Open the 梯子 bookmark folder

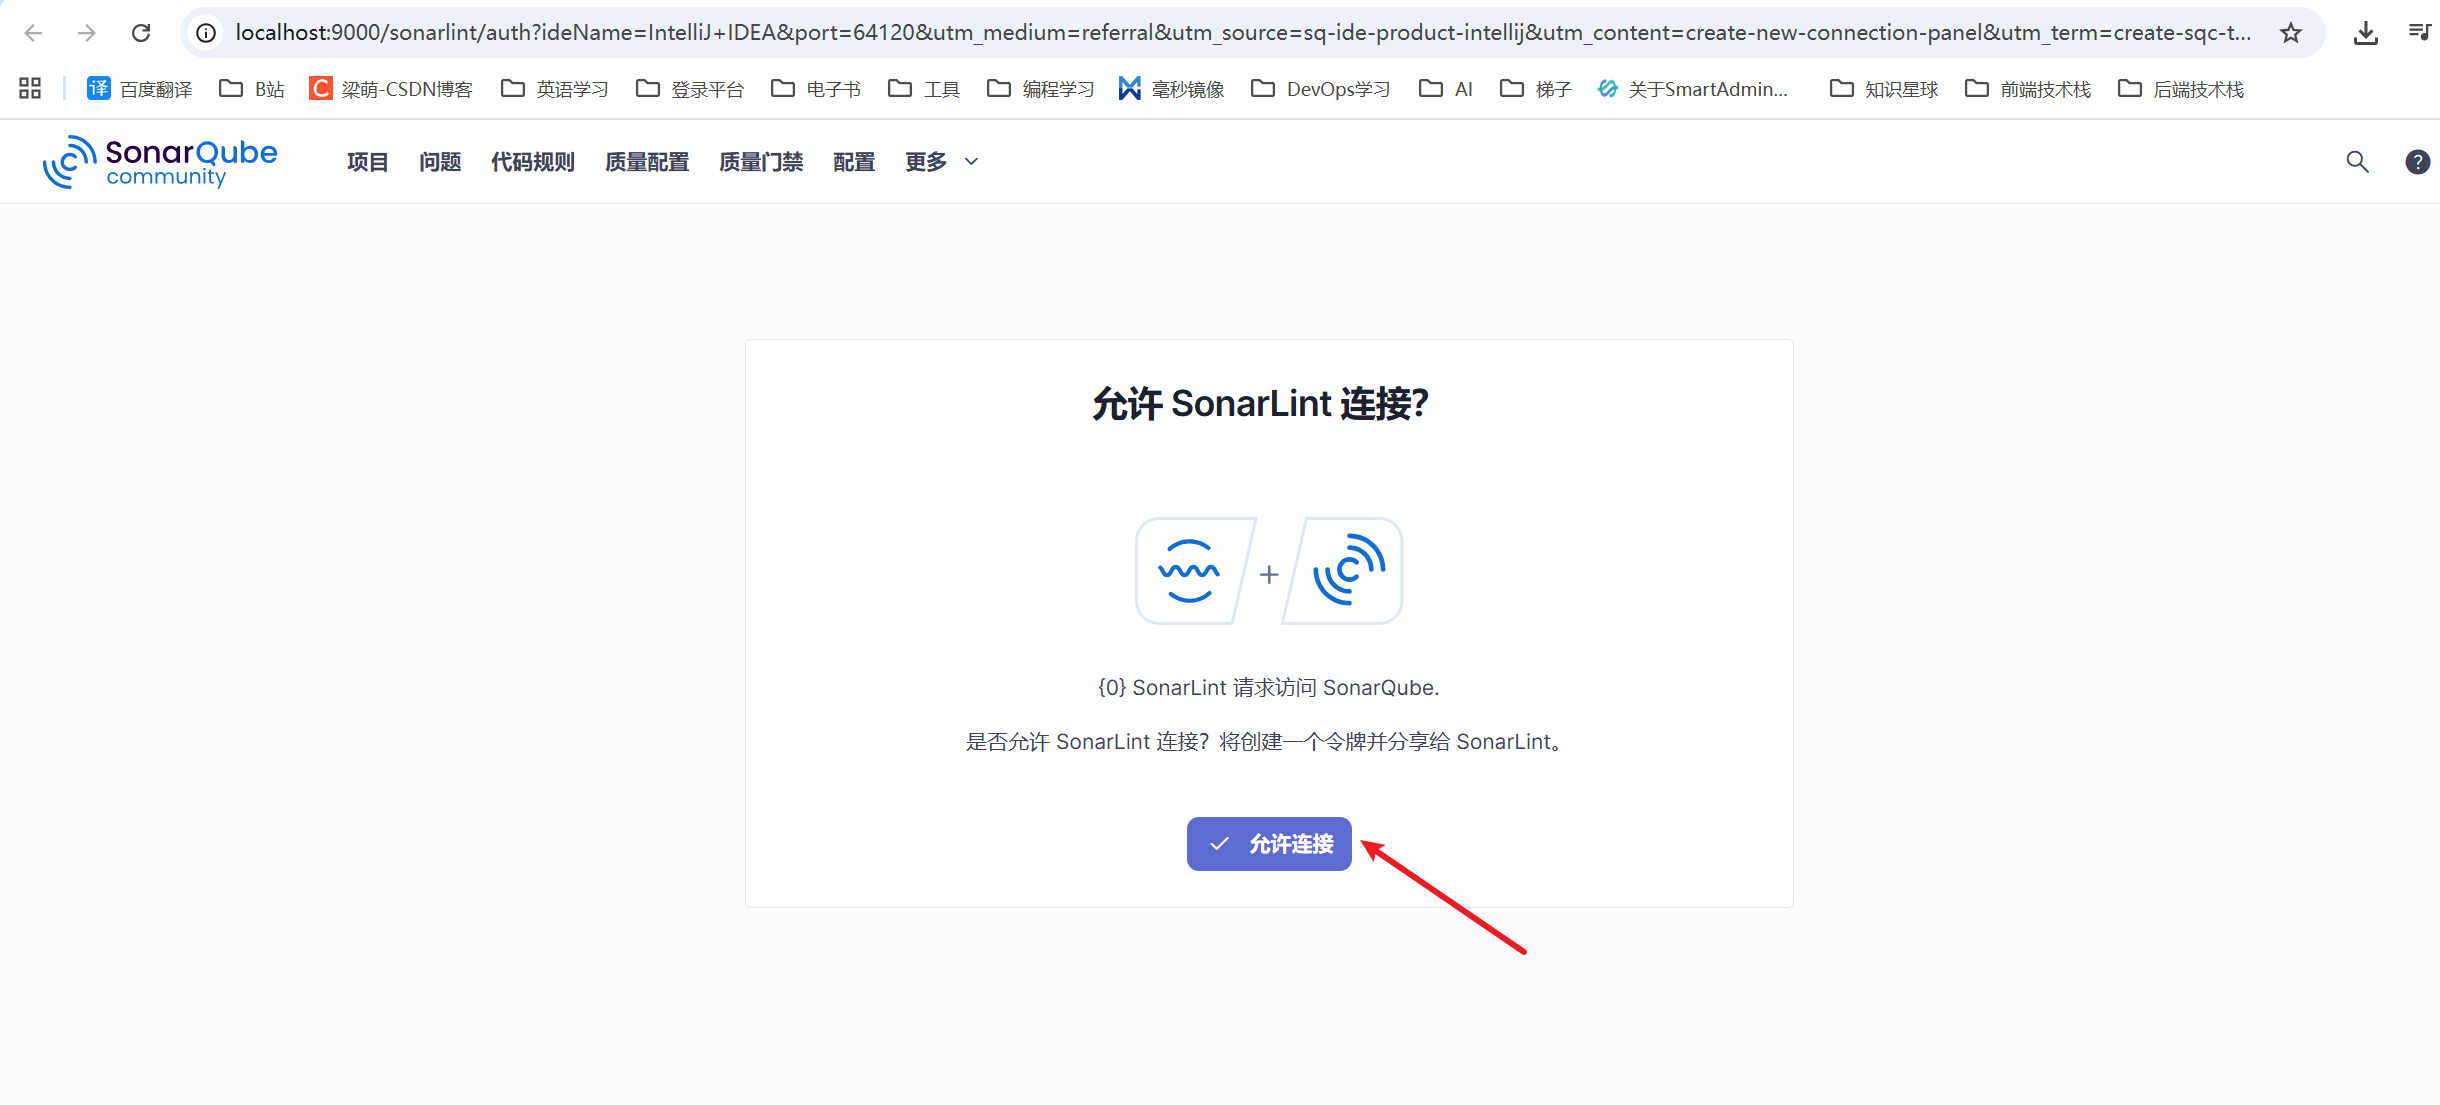coord(1536,89)
